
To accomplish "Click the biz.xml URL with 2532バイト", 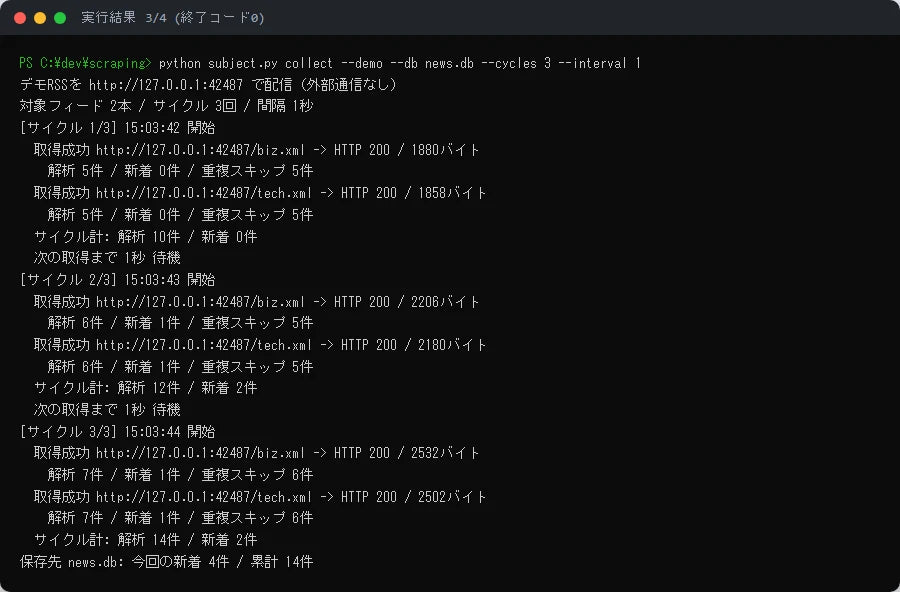I will click(200, 453).
